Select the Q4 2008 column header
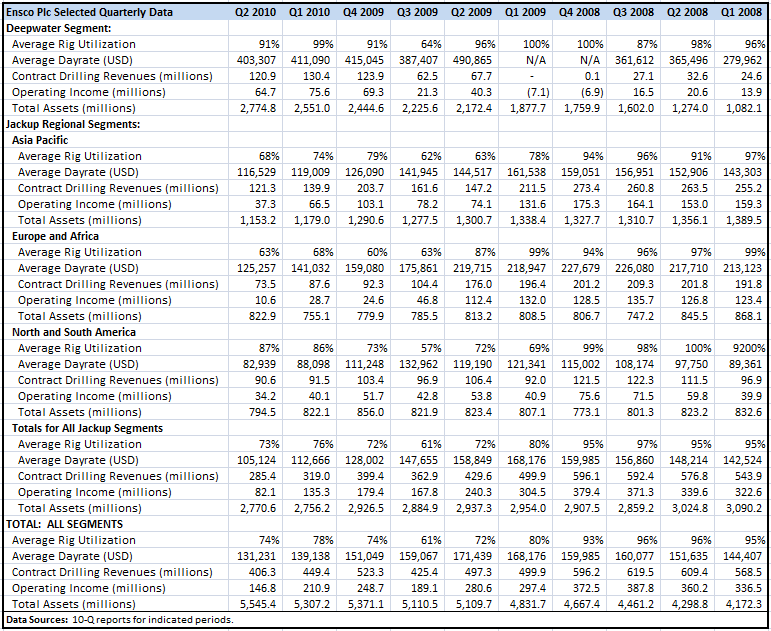771x631 pixels. [x=580, y=12]
